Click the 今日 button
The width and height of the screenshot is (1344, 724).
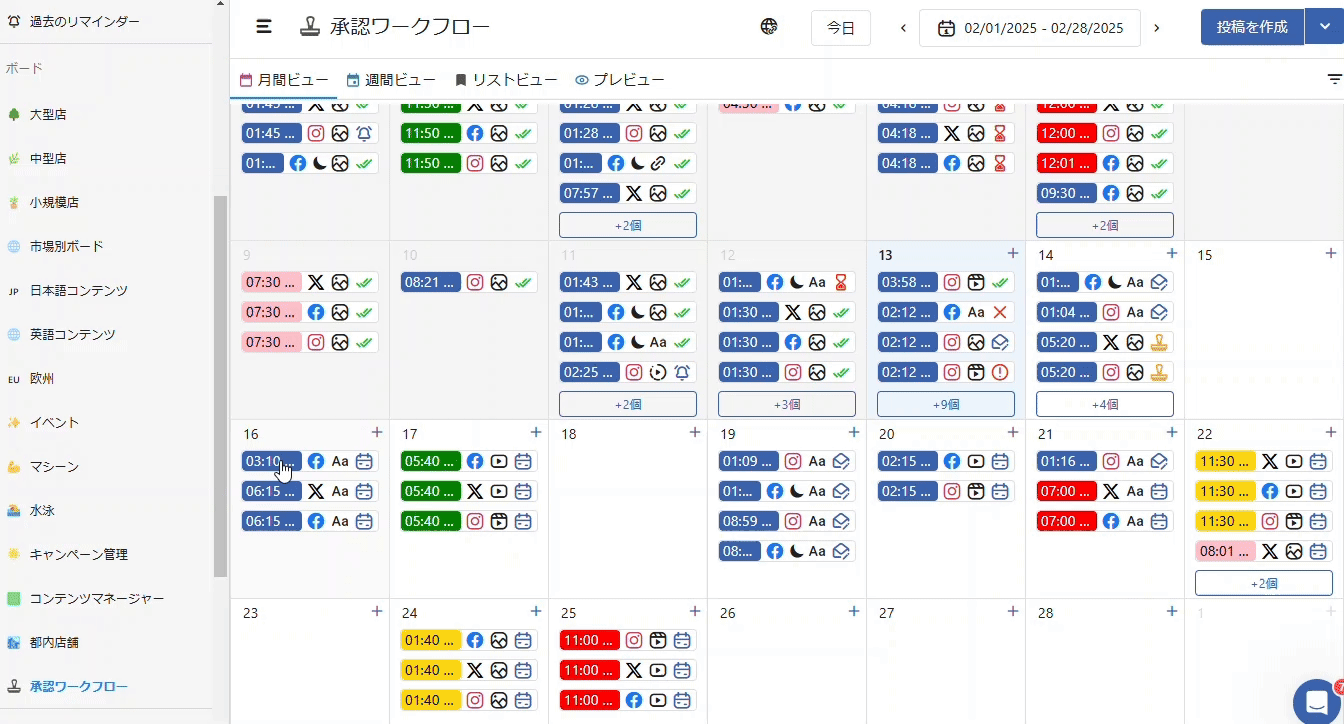[x=841, y=28]
